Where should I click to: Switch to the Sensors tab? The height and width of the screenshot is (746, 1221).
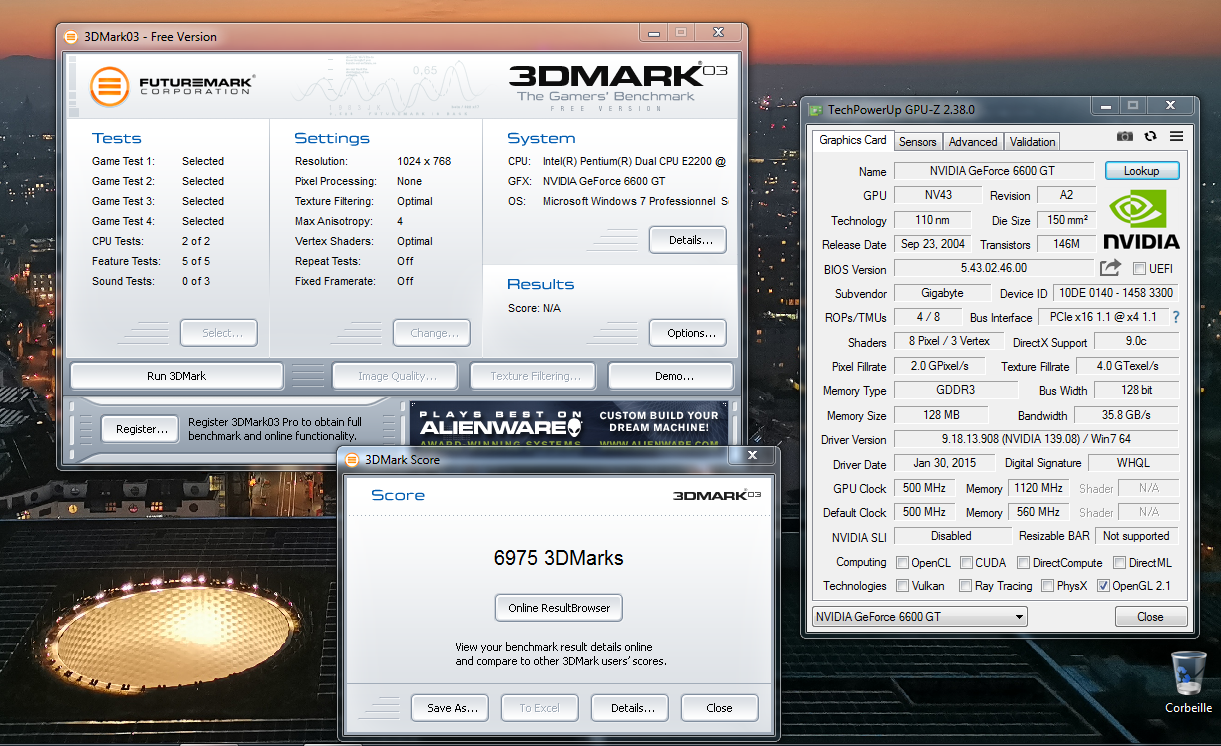917,142
